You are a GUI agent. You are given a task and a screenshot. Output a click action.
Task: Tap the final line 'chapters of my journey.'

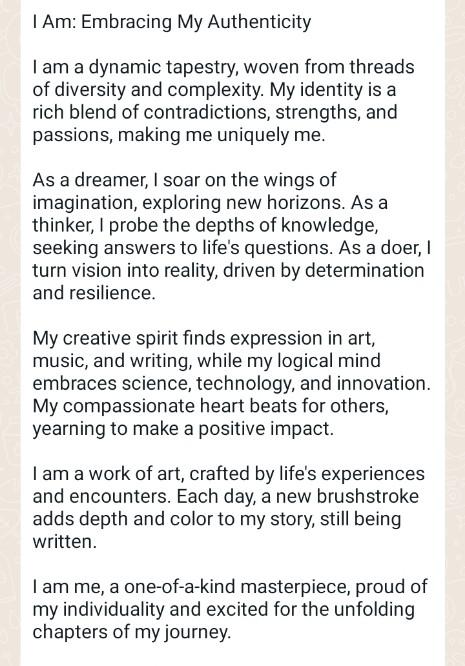pos(132,632)
